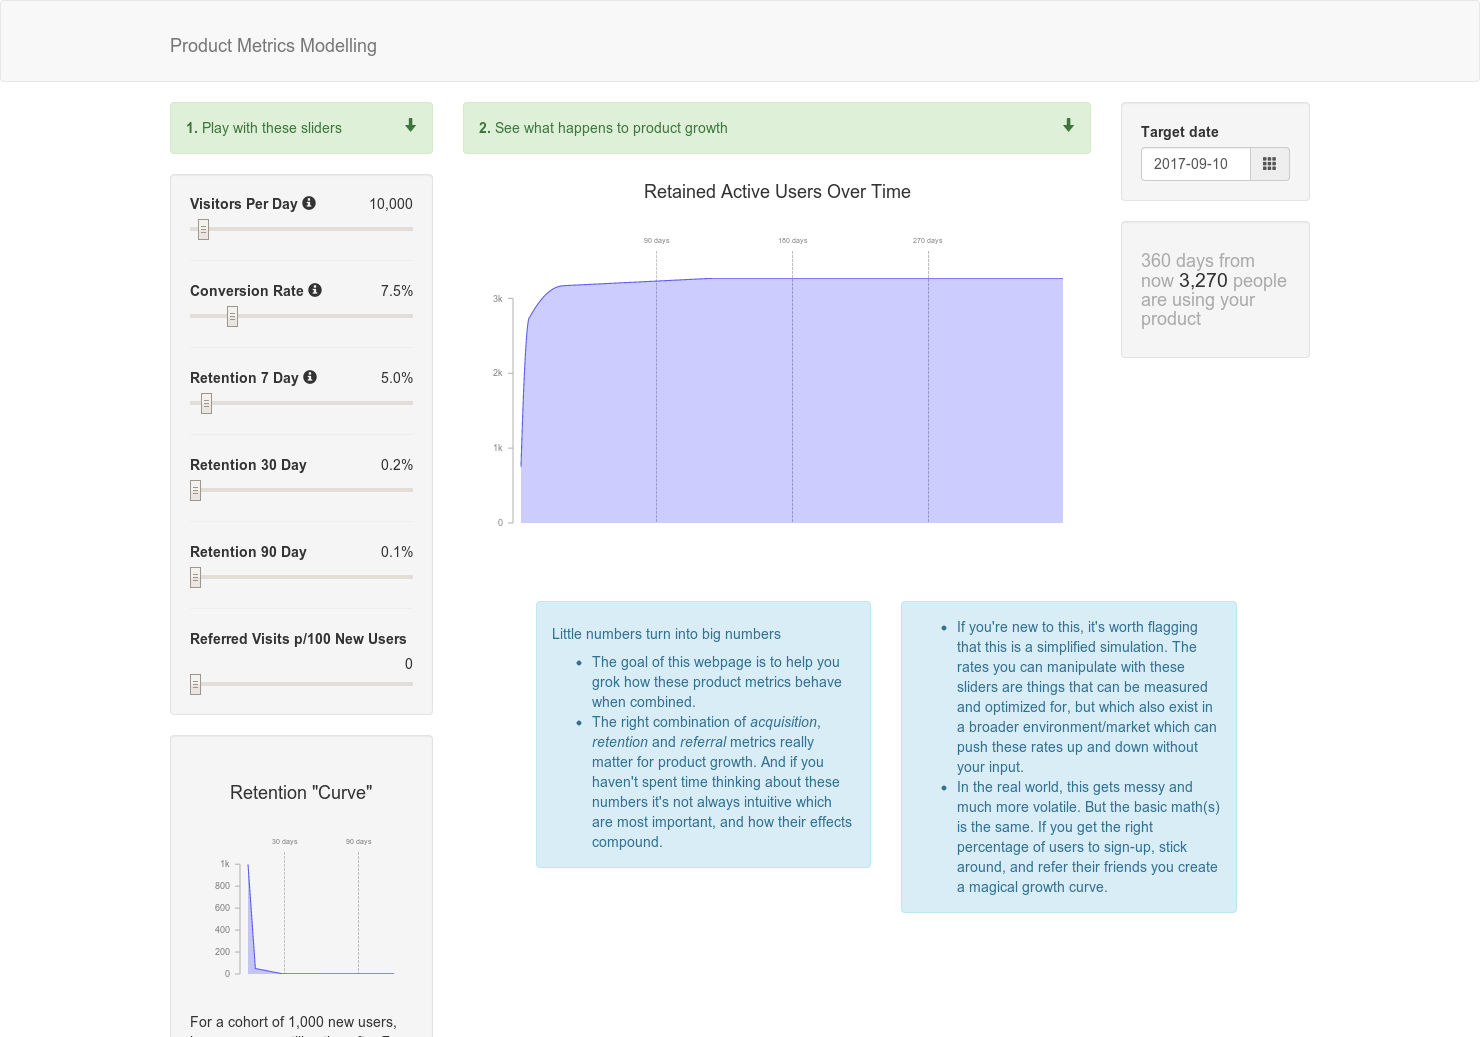Select the Visitors Per Day slider handle
Screen dimensions: 1480x1037
click(203, 229)
